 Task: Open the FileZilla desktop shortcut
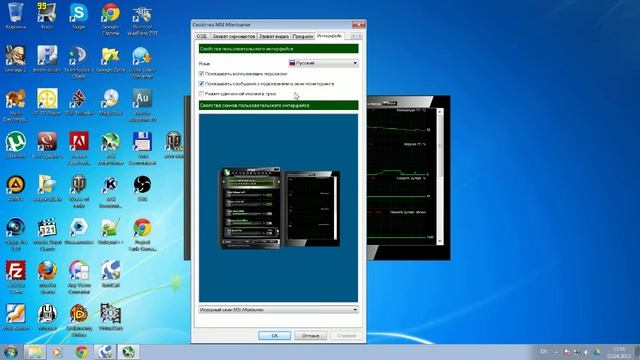16,278
